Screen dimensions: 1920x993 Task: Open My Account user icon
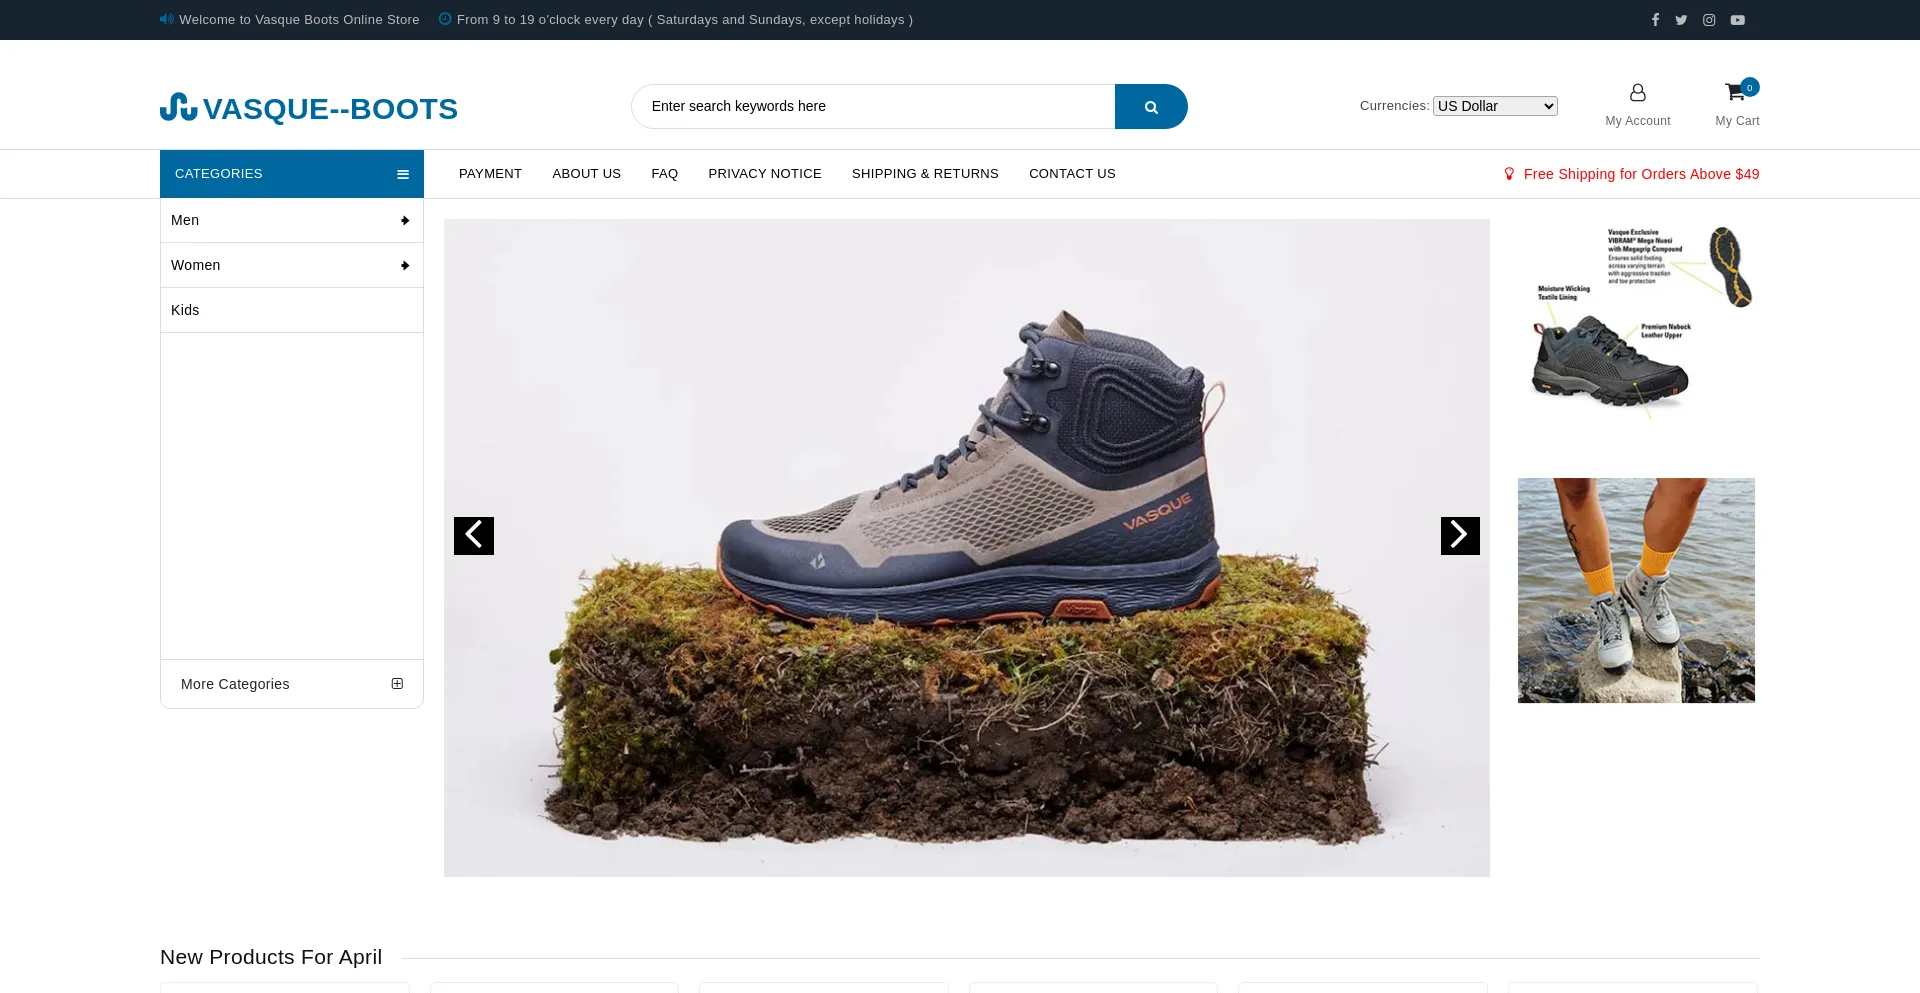pos(1637,93)
